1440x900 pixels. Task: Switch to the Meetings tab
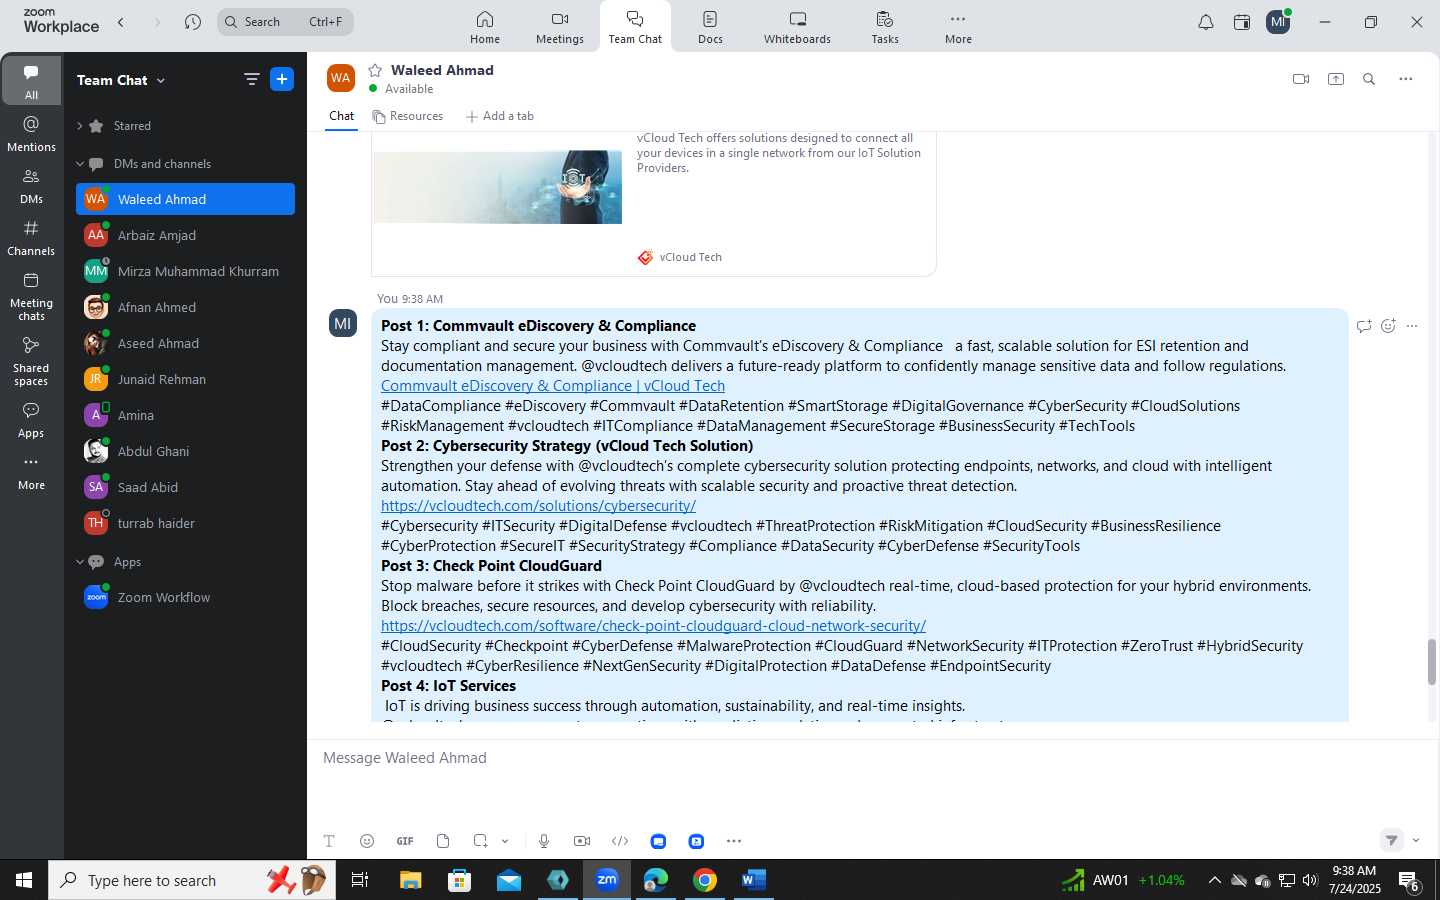559,27
